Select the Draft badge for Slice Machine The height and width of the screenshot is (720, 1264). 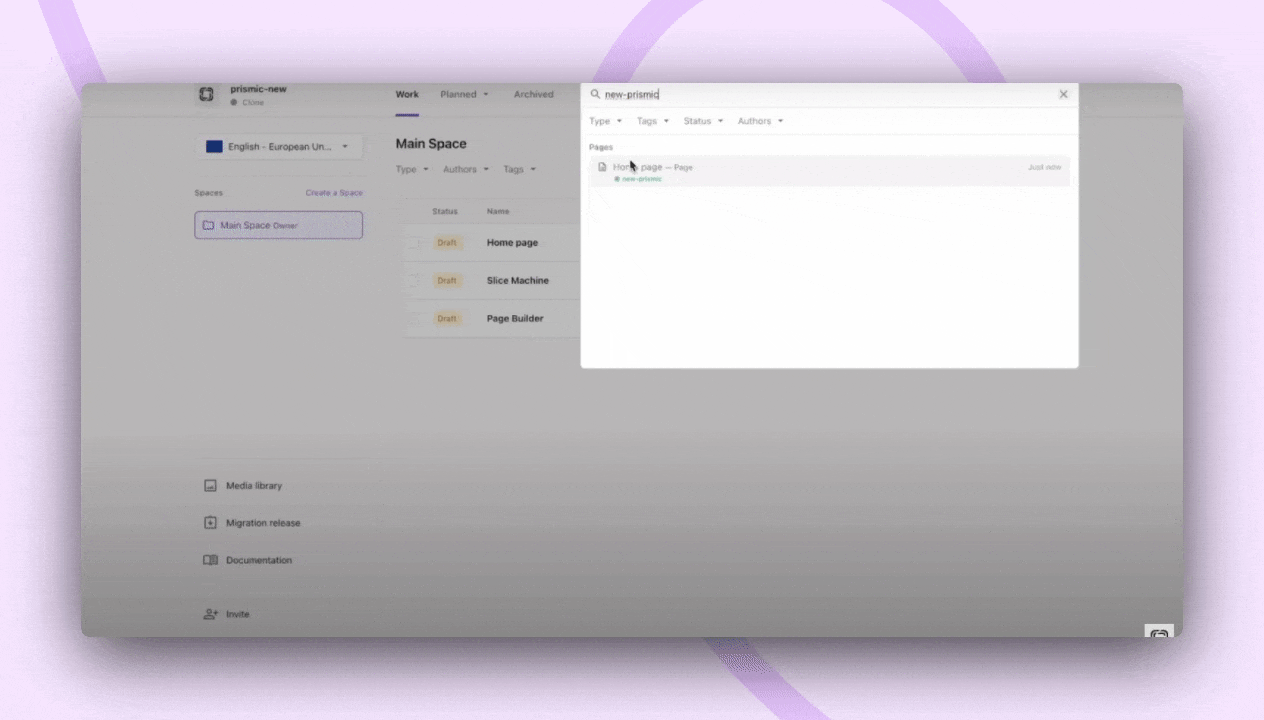coord(446,280)
